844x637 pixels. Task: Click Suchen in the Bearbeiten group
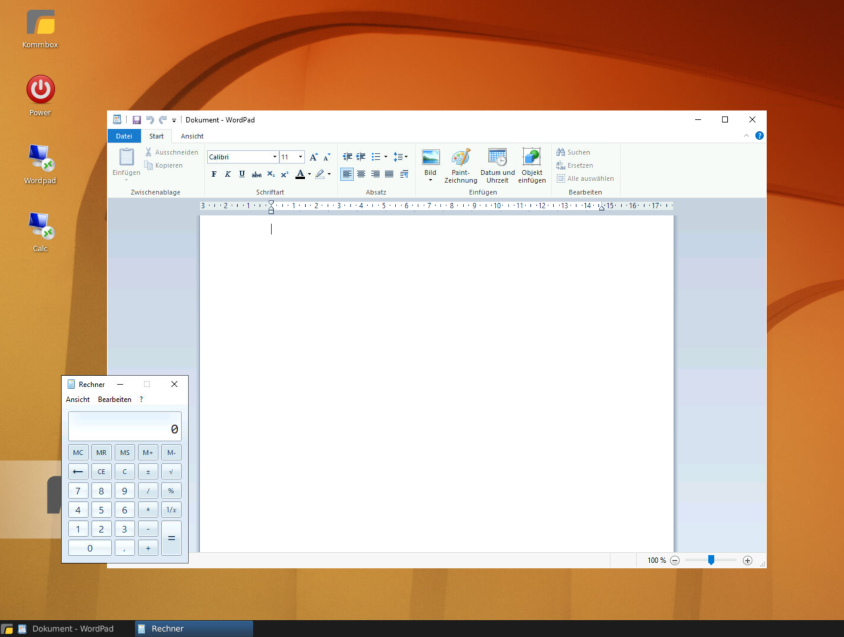pos(574,152)
